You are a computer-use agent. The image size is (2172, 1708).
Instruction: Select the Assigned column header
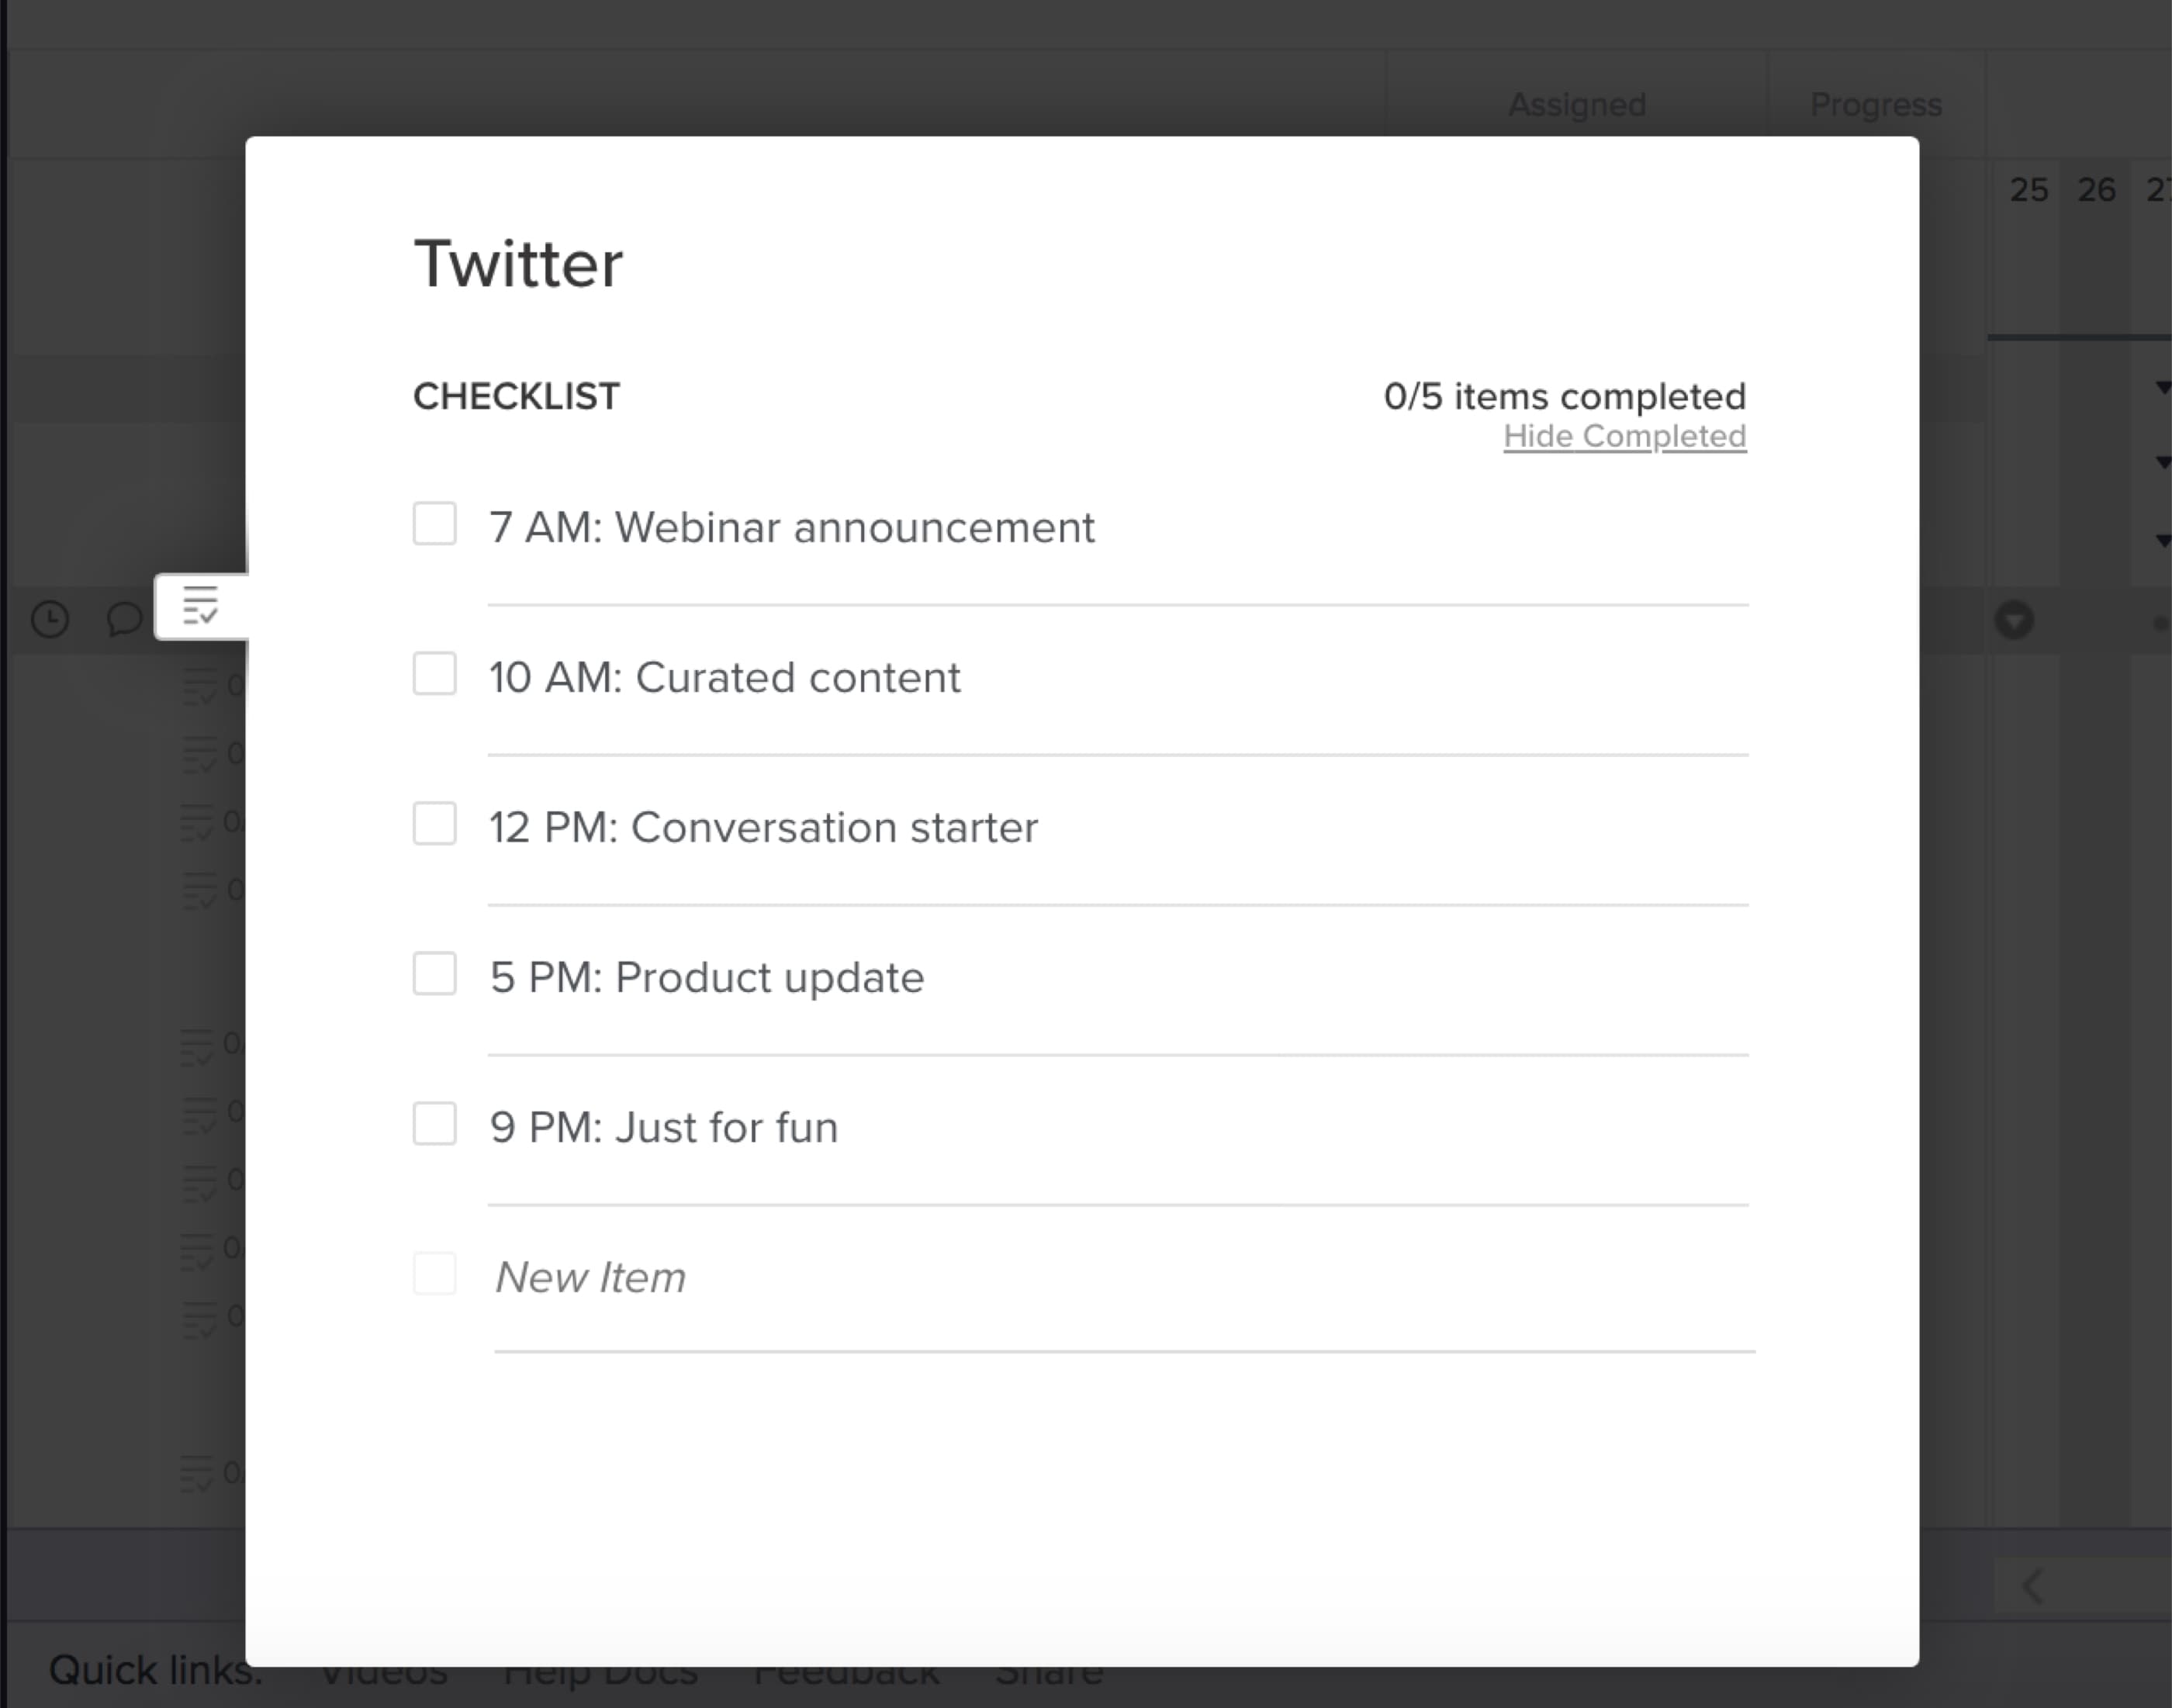click(1576, 104)
